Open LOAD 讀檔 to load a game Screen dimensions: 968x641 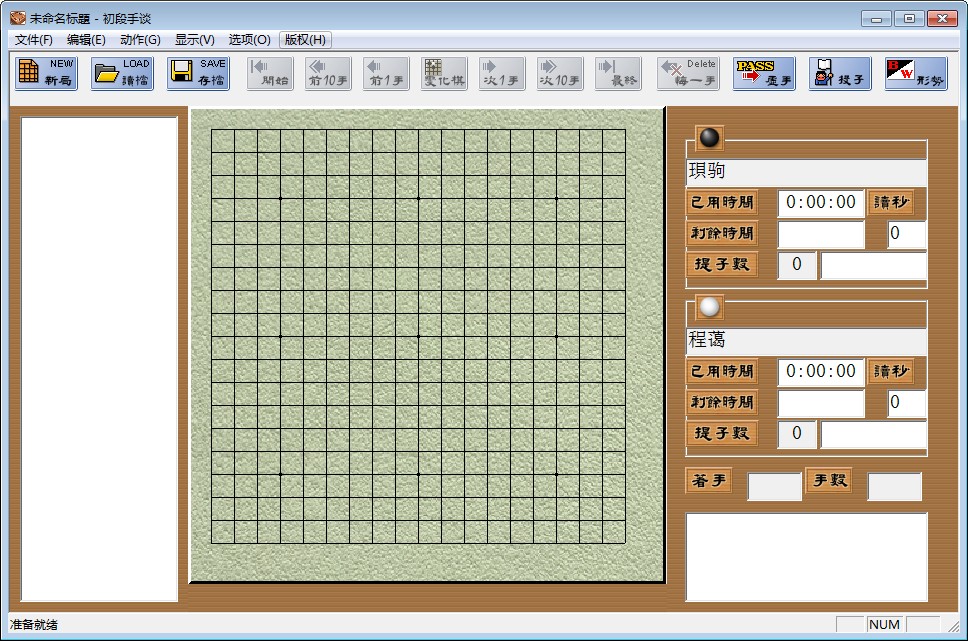(x=122, y=73)
